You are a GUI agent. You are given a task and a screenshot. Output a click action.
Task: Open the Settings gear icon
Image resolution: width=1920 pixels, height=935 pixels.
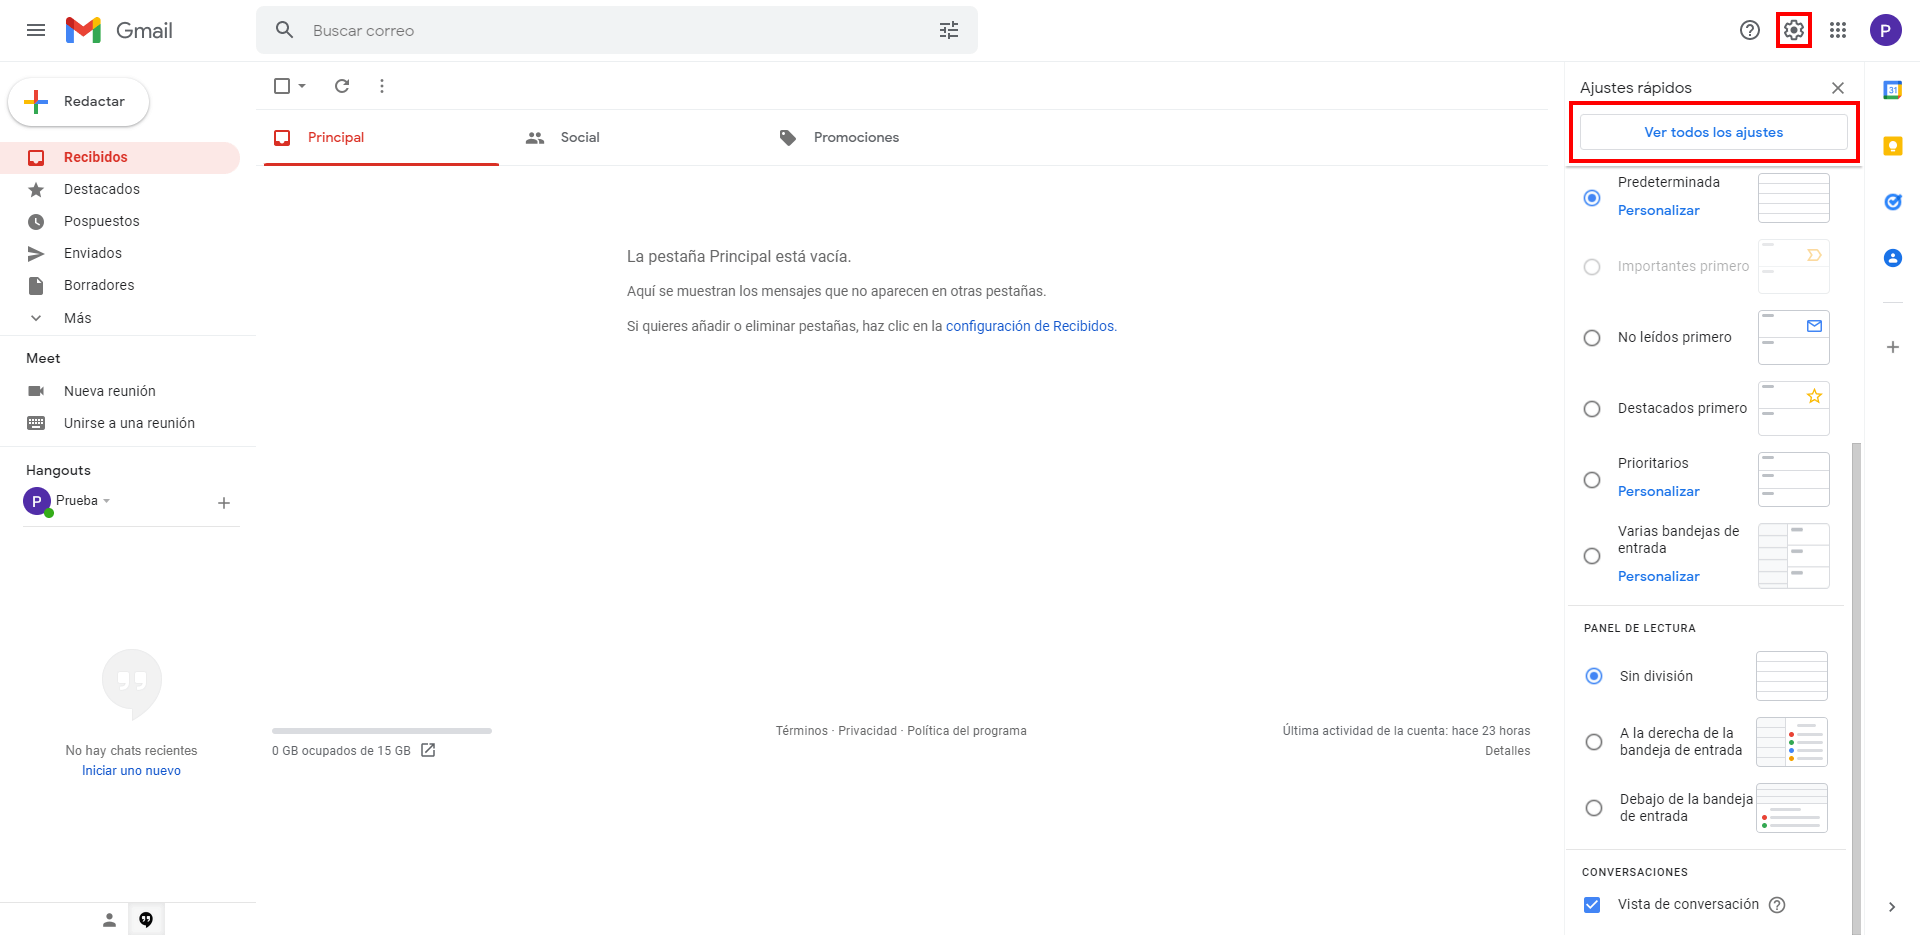[x=1794, y=30]
